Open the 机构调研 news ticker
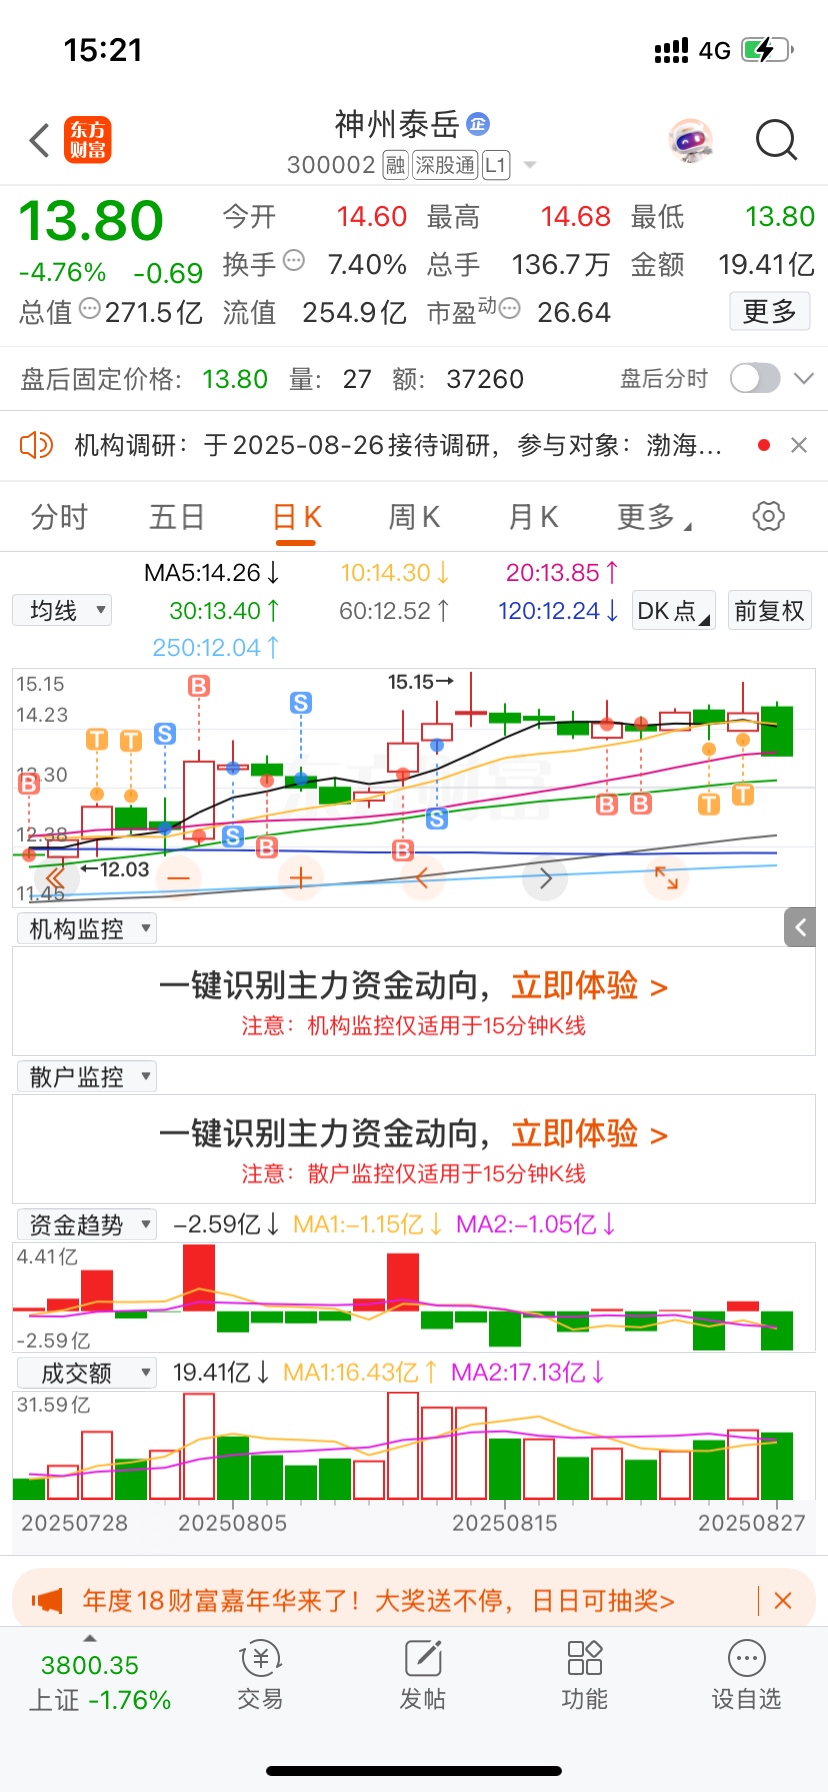This screenshot has height=1792, width=828. (x=398, y=445)
